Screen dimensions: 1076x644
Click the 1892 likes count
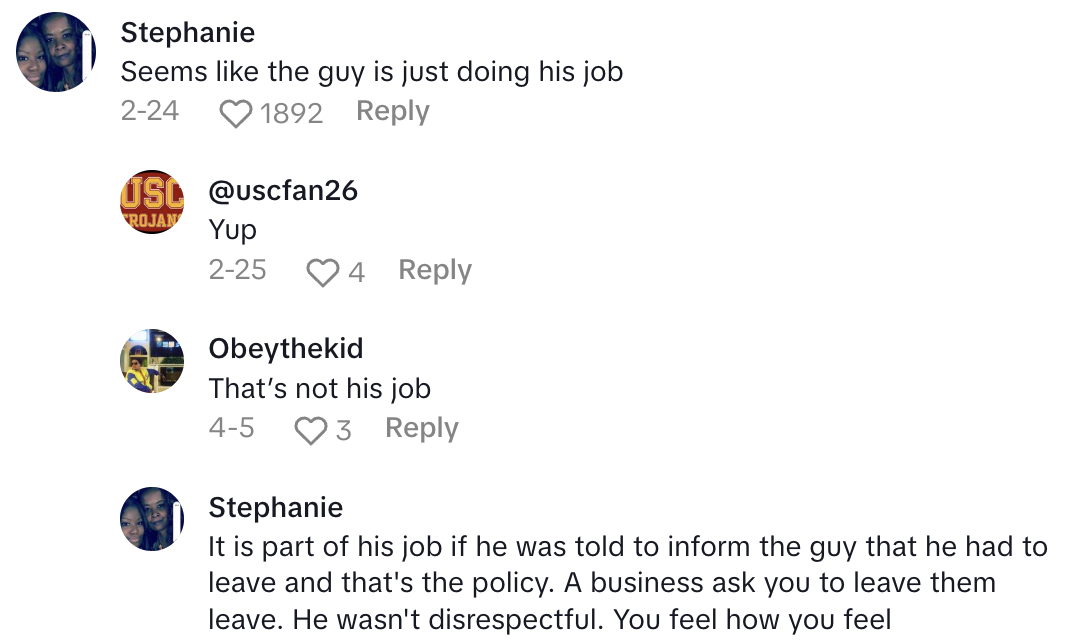291,114
